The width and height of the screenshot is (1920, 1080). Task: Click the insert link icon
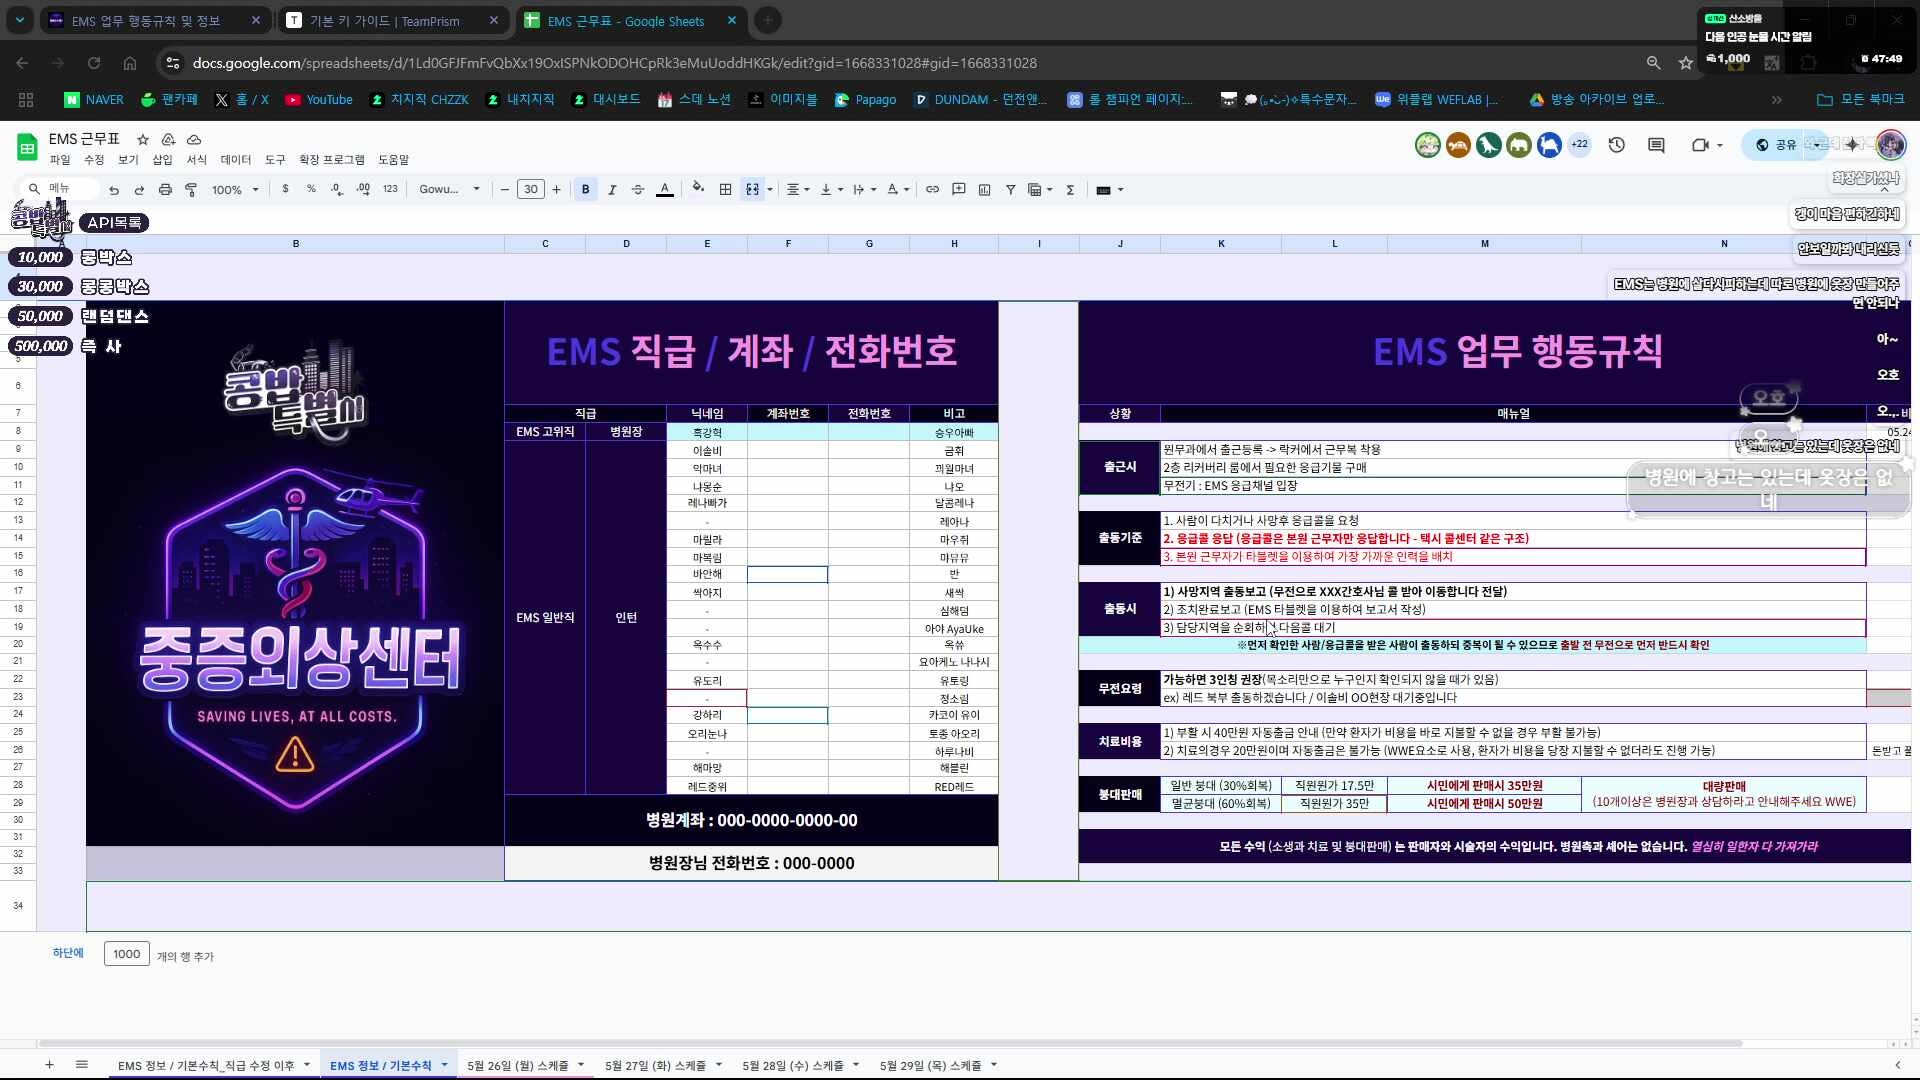[932, 189]
